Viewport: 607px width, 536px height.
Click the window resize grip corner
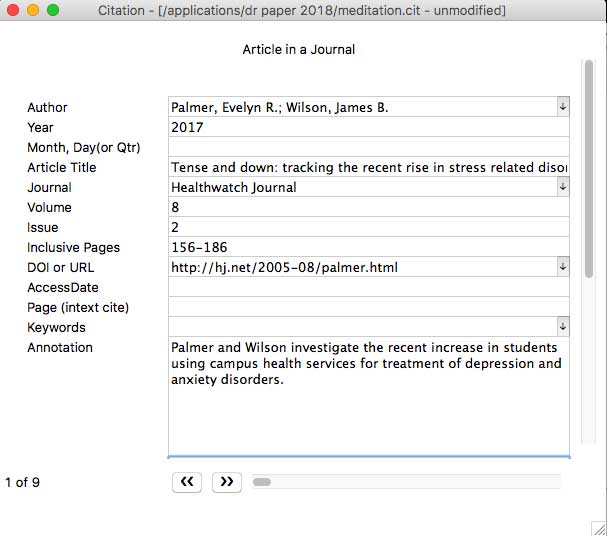598,527
